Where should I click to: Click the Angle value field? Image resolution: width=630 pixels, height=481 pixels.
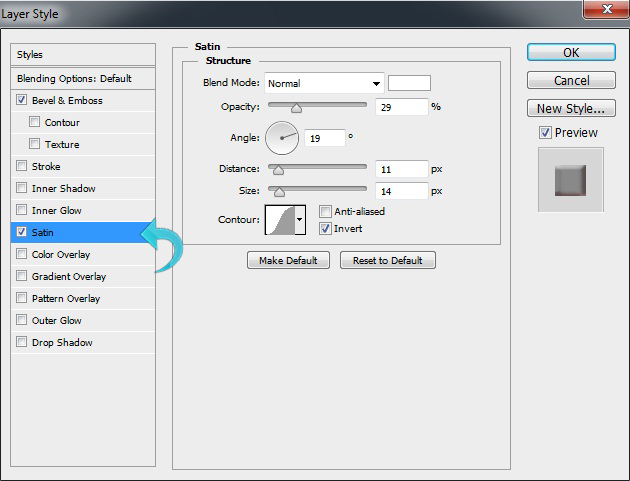coord(325,138)
